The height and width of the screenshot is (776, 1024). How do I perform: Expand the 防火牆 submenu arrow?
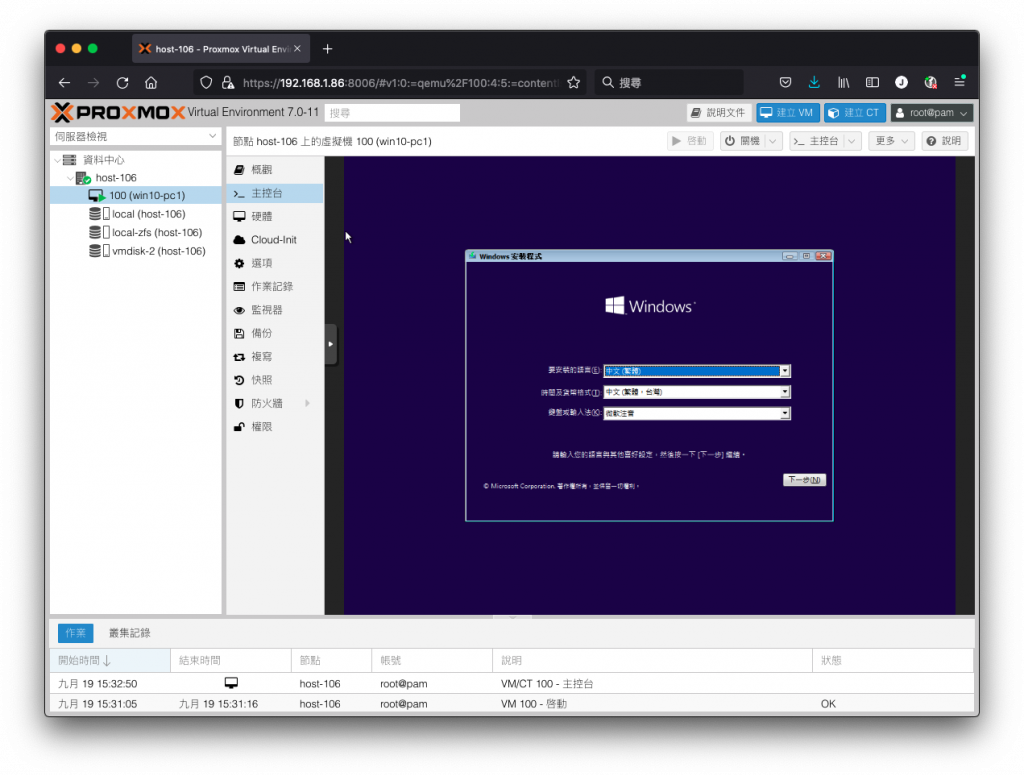coord(307,404)
